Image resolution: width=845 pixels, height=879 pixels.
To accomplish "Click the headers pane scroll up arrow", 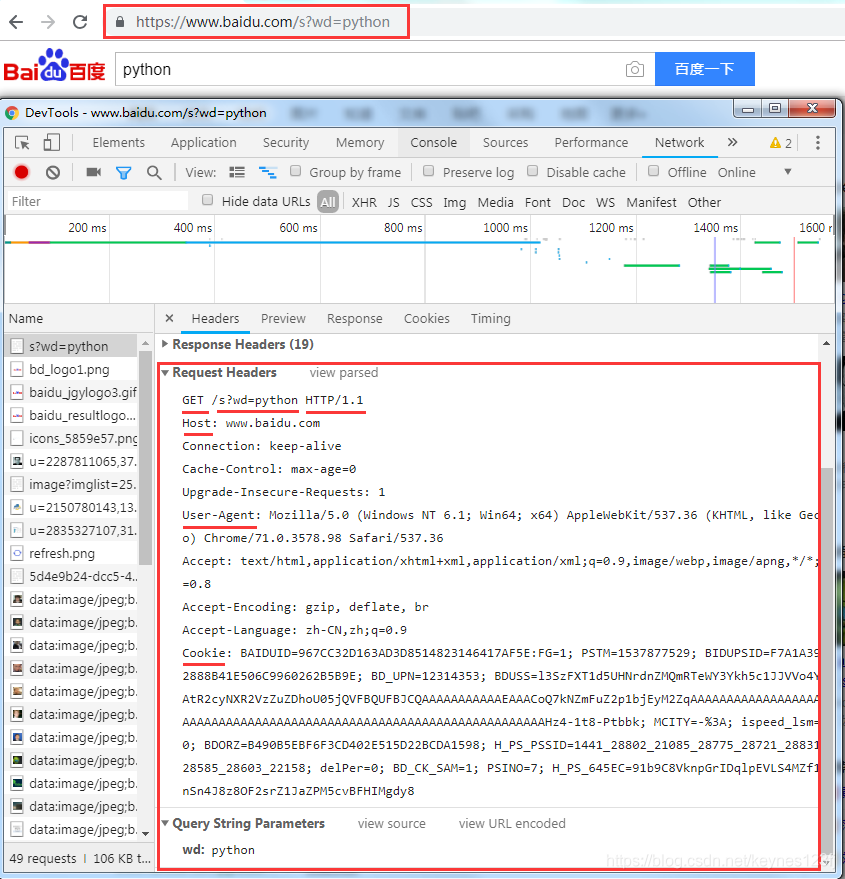I will click(826, 343).
